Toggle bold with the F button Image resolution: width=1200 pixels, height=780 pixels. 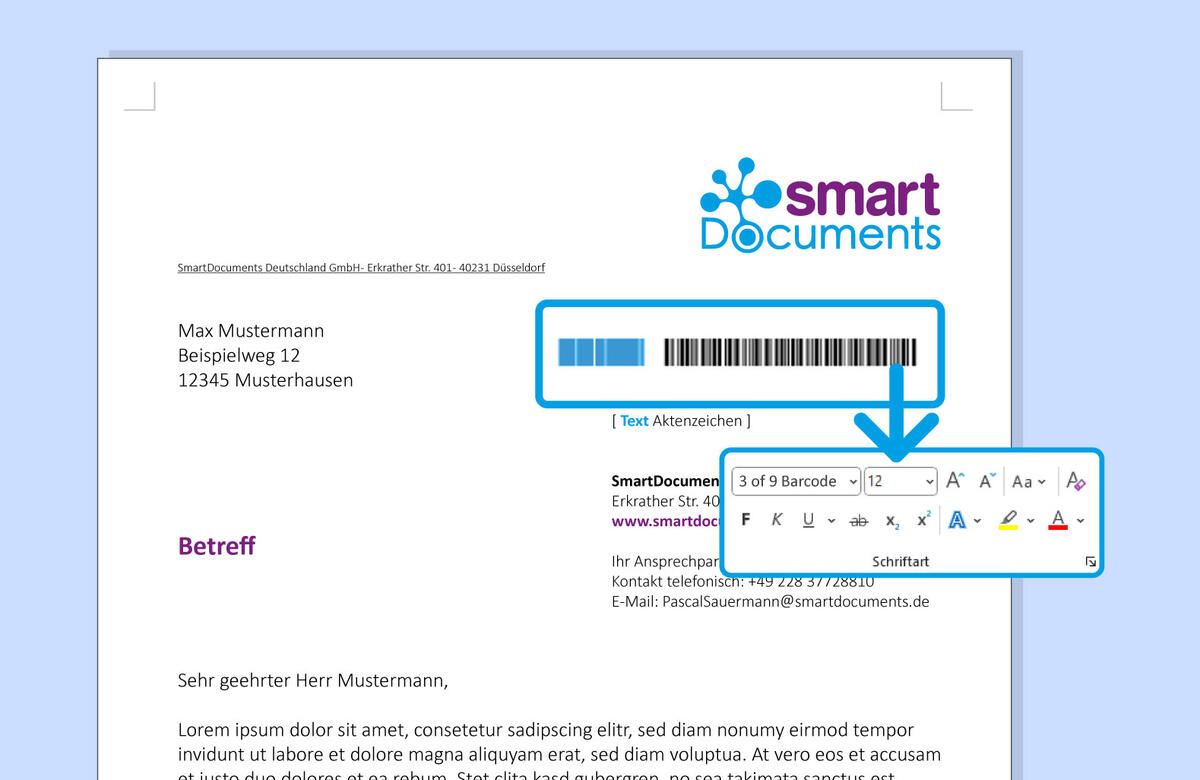tap(745, 520)
